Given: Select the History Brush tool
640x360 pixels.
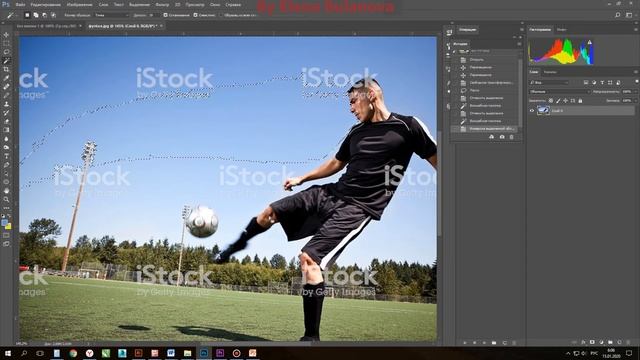Looking at the screenshot, I should (6, 113).
